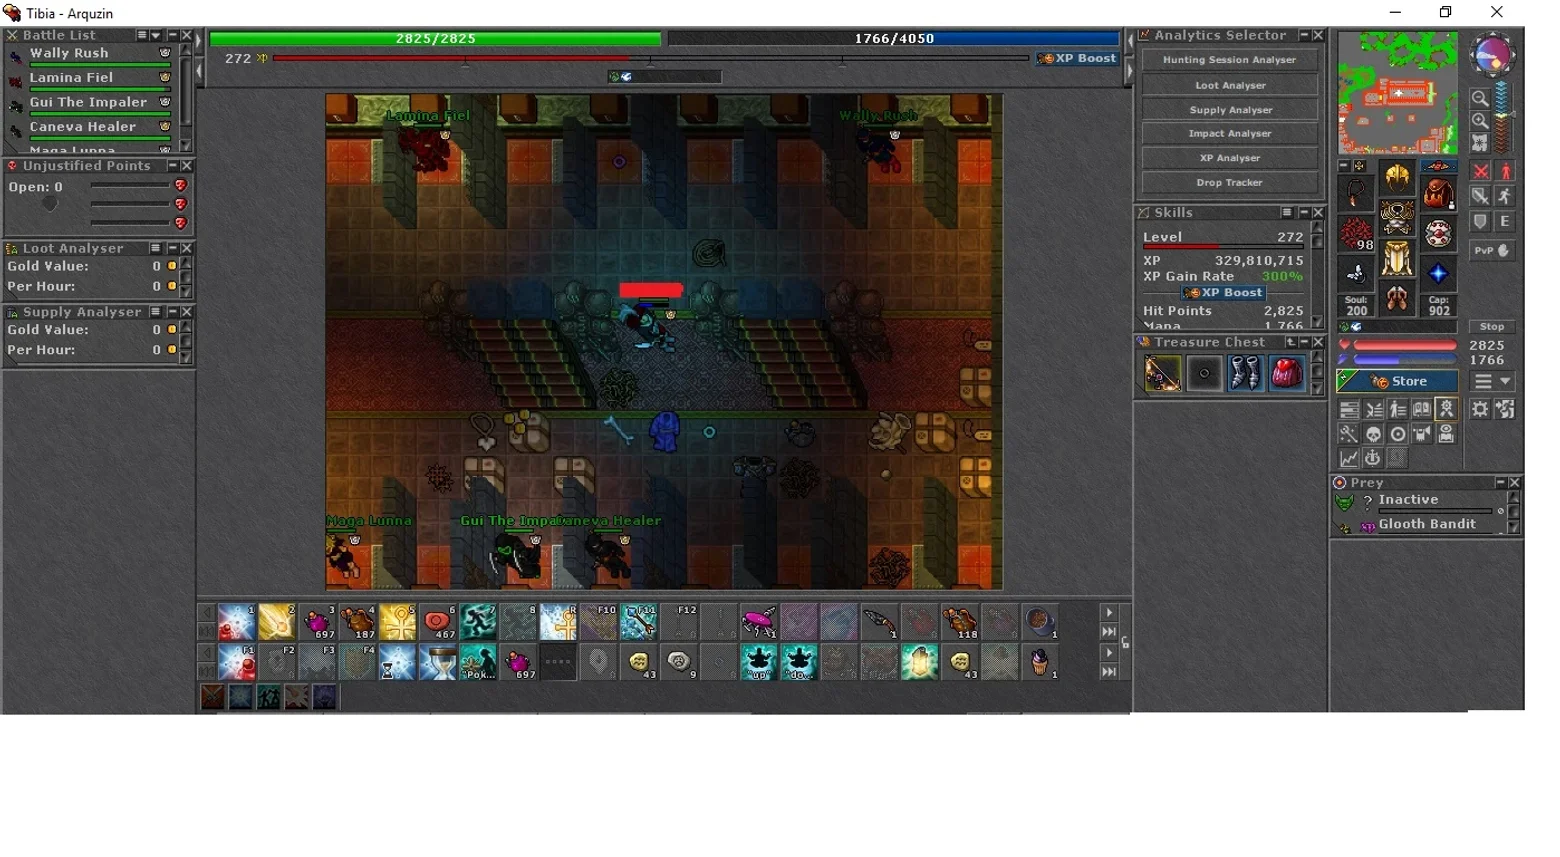The image size is (1560, 857).
Task: Open the Battle List filter dropdown
Action: tap(156, 35)
